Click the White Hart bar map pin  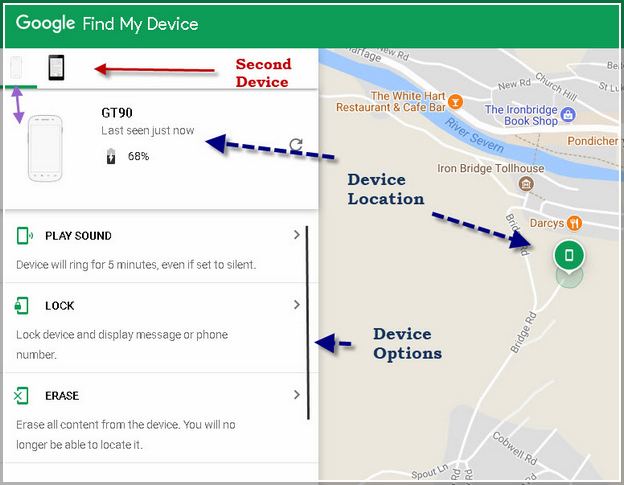pyautogui.click(x=455, y=102)
